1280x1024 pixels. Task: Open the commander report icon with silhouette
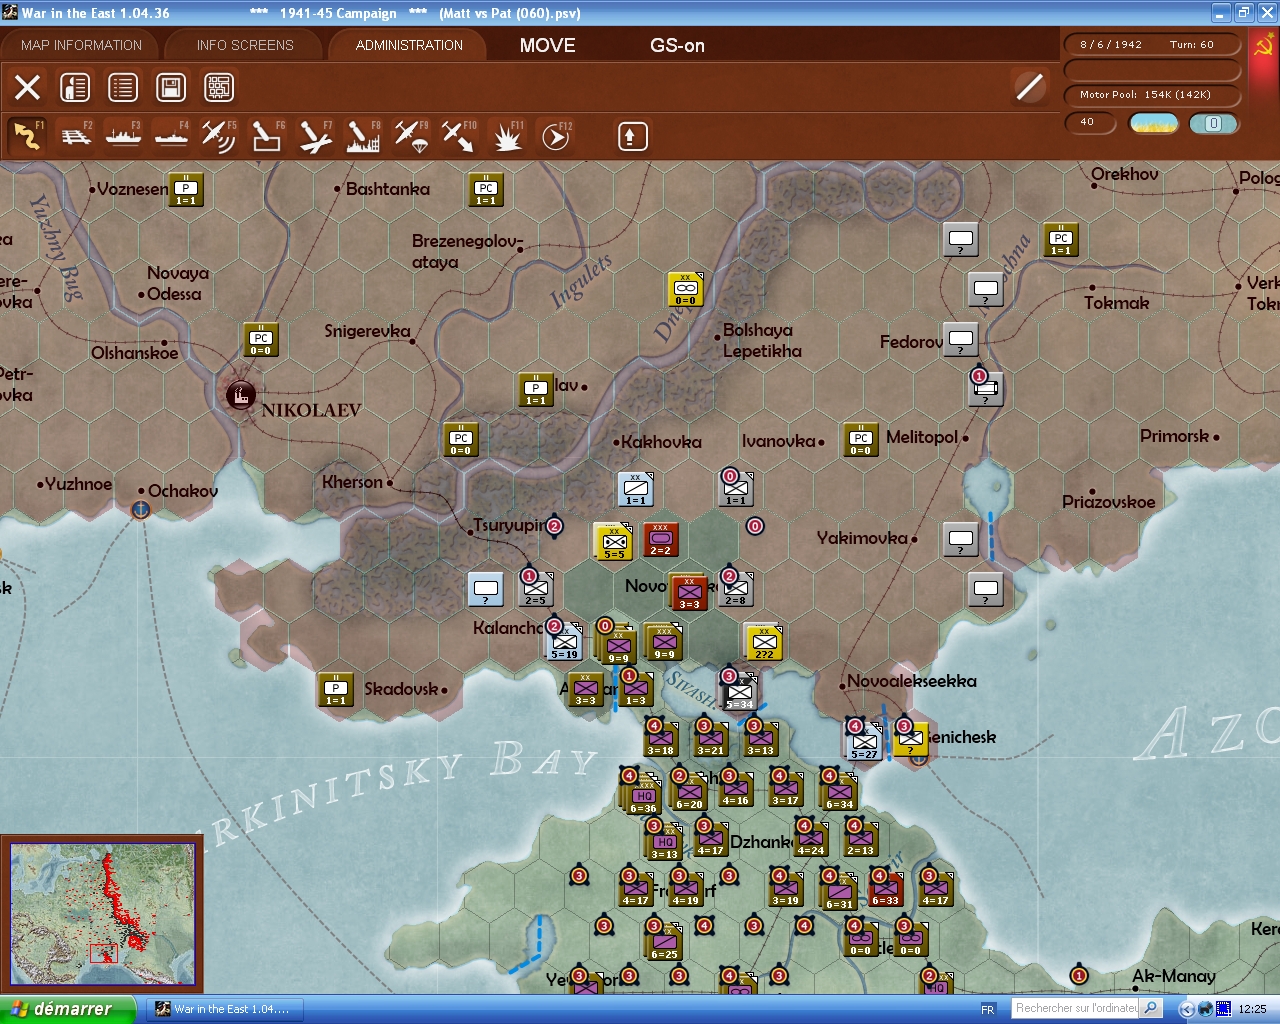click(x=75, y=87)
